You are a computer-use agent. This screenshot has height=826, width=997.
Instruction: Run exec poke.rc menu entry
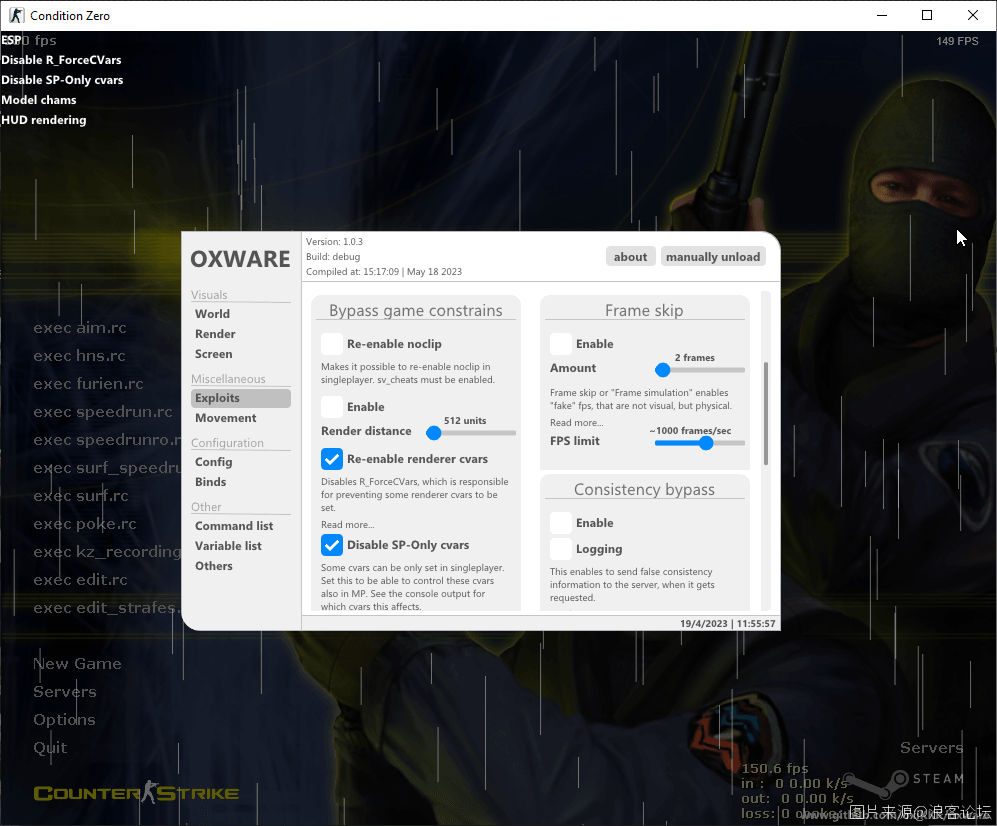[85, 524]
